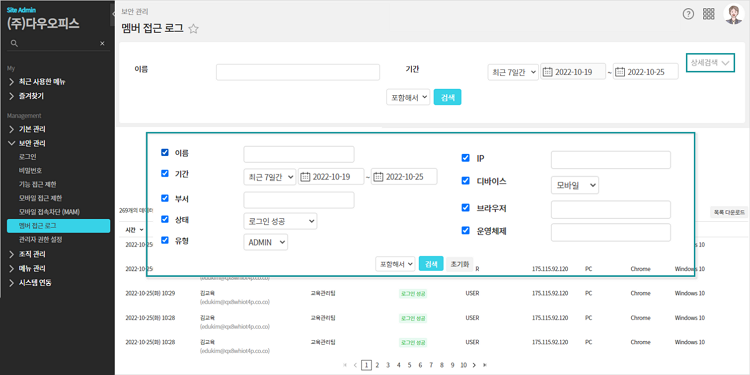Uncheck the IP checkbox
This screenshot has width=750, height=375.
pos(465,158)
